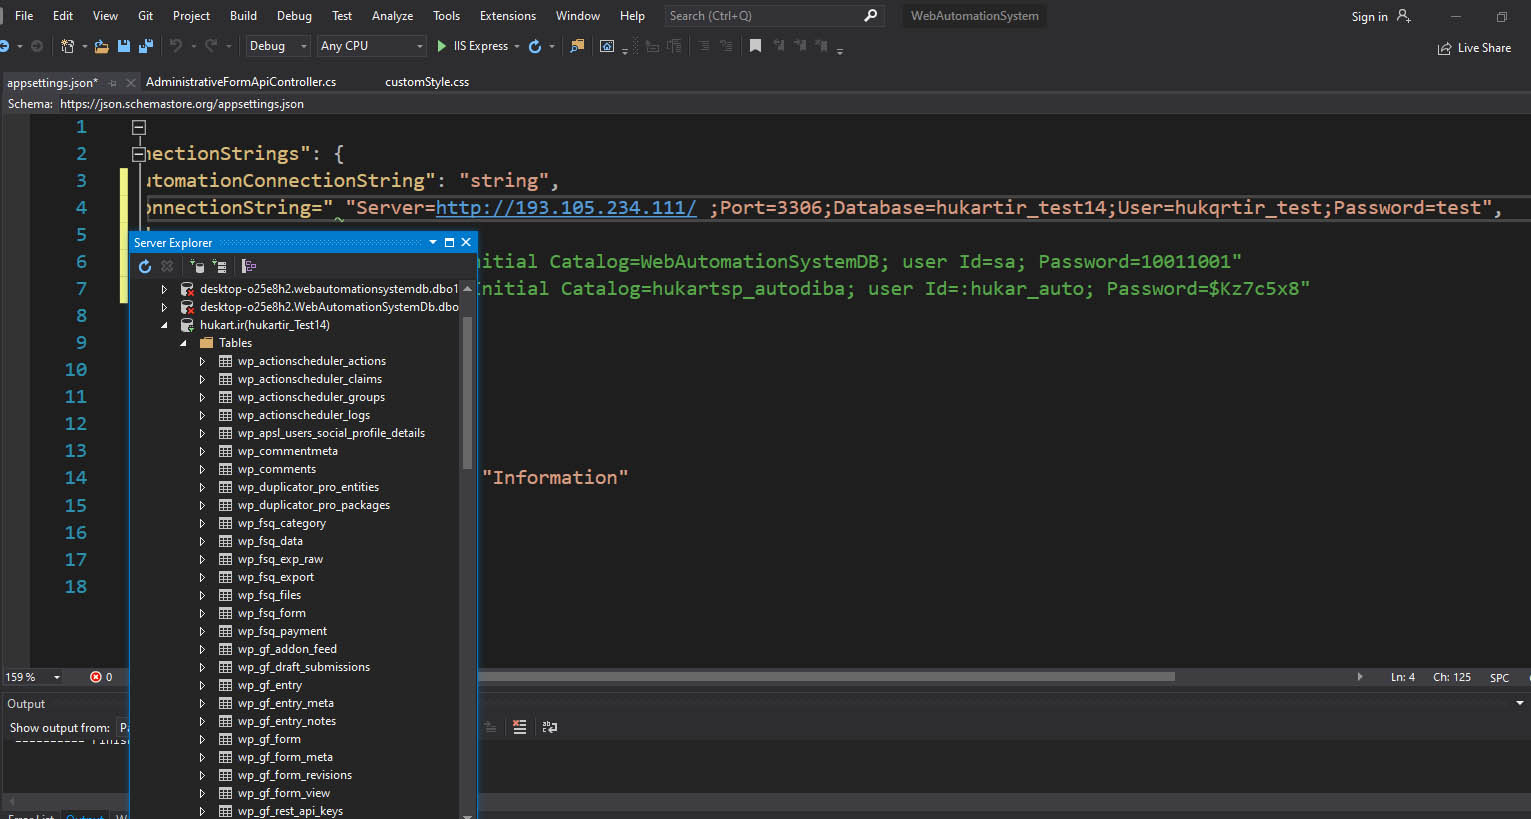Open the 159 % zoom level dropdown

[57, 677]
